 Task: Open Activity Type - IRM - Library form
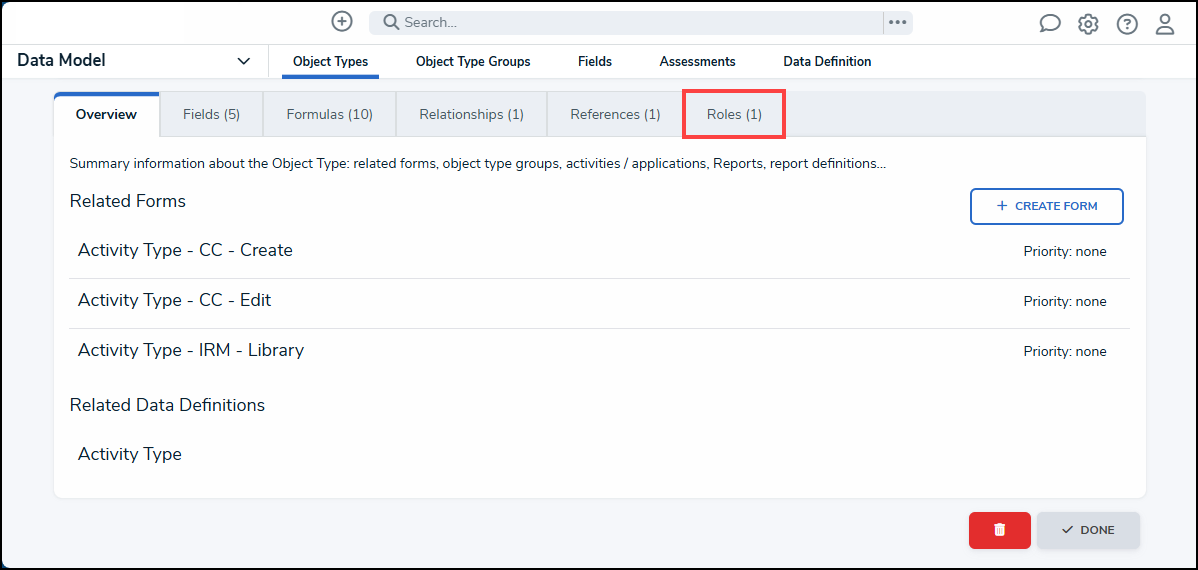tap(191, 350)
